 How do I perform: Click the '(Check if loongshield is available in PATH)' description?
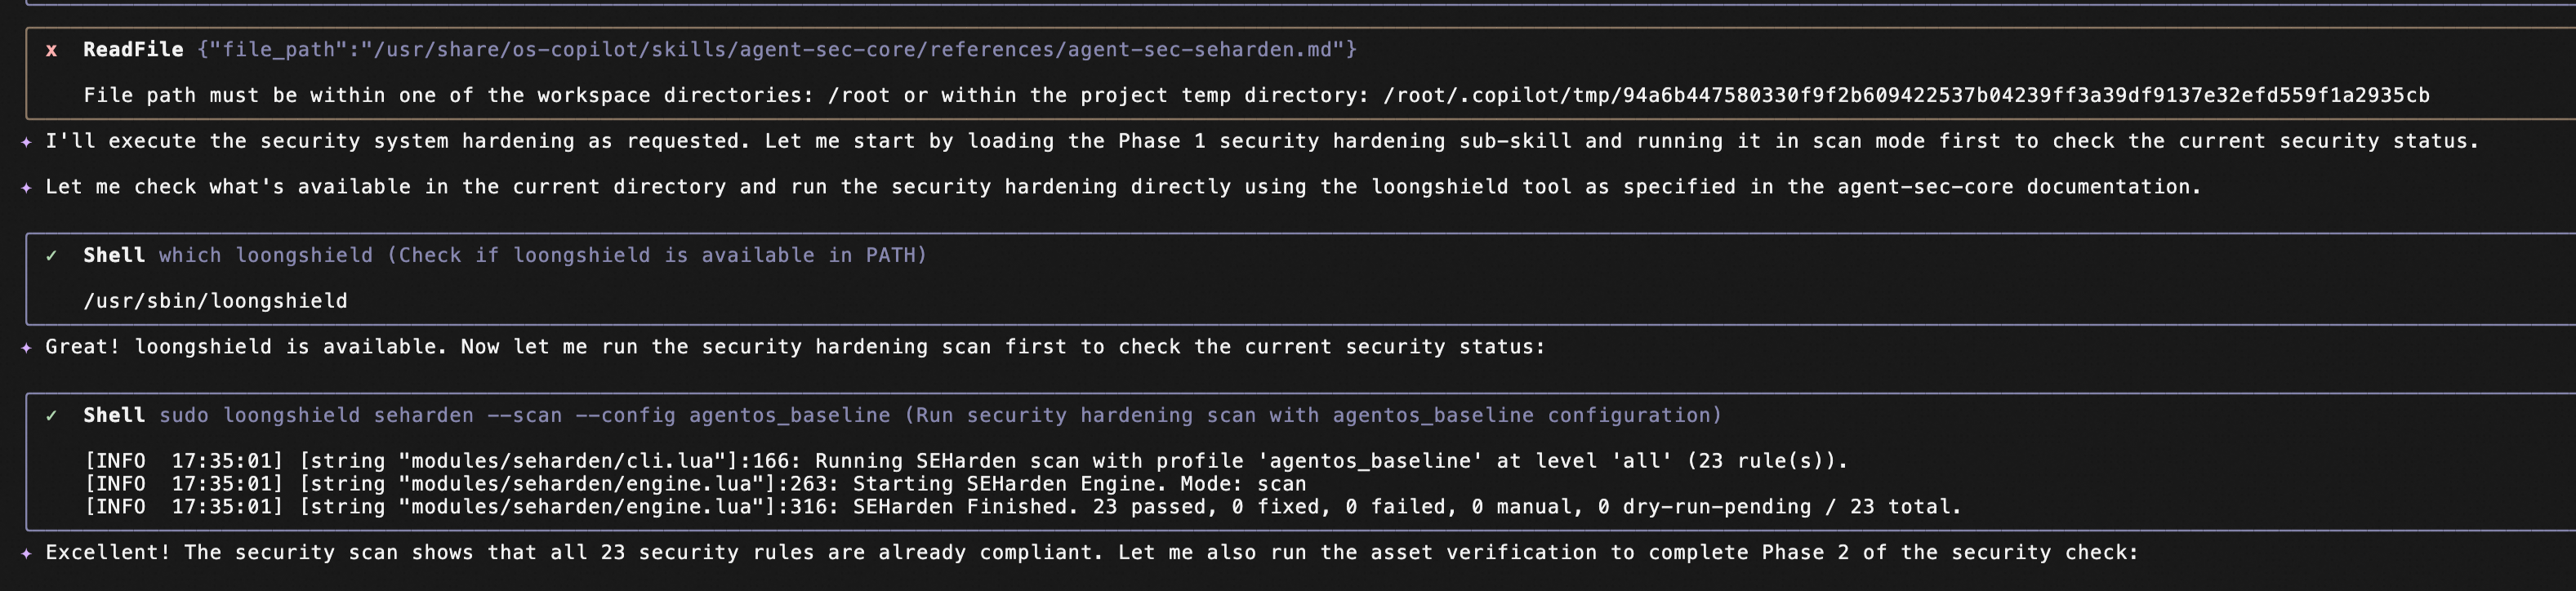pyautogui.click(x=657, y=256)
